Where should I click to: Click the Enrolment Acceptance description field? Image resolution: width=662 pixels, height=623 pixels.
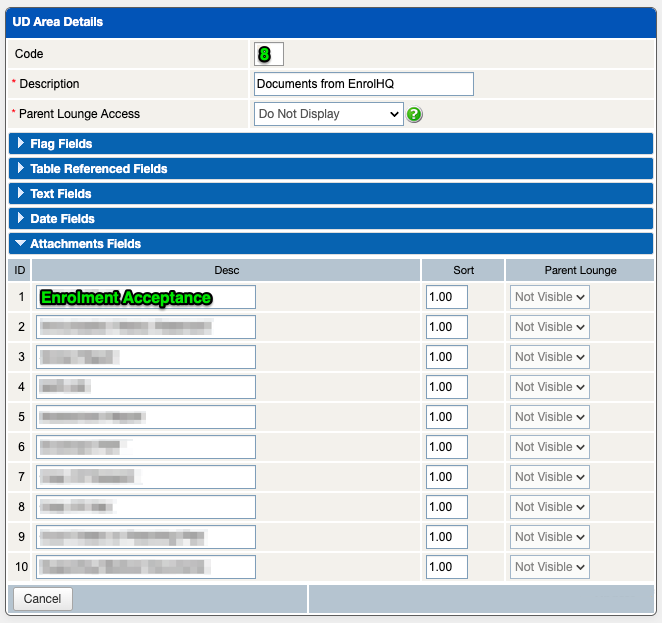(x=145, y=297)
